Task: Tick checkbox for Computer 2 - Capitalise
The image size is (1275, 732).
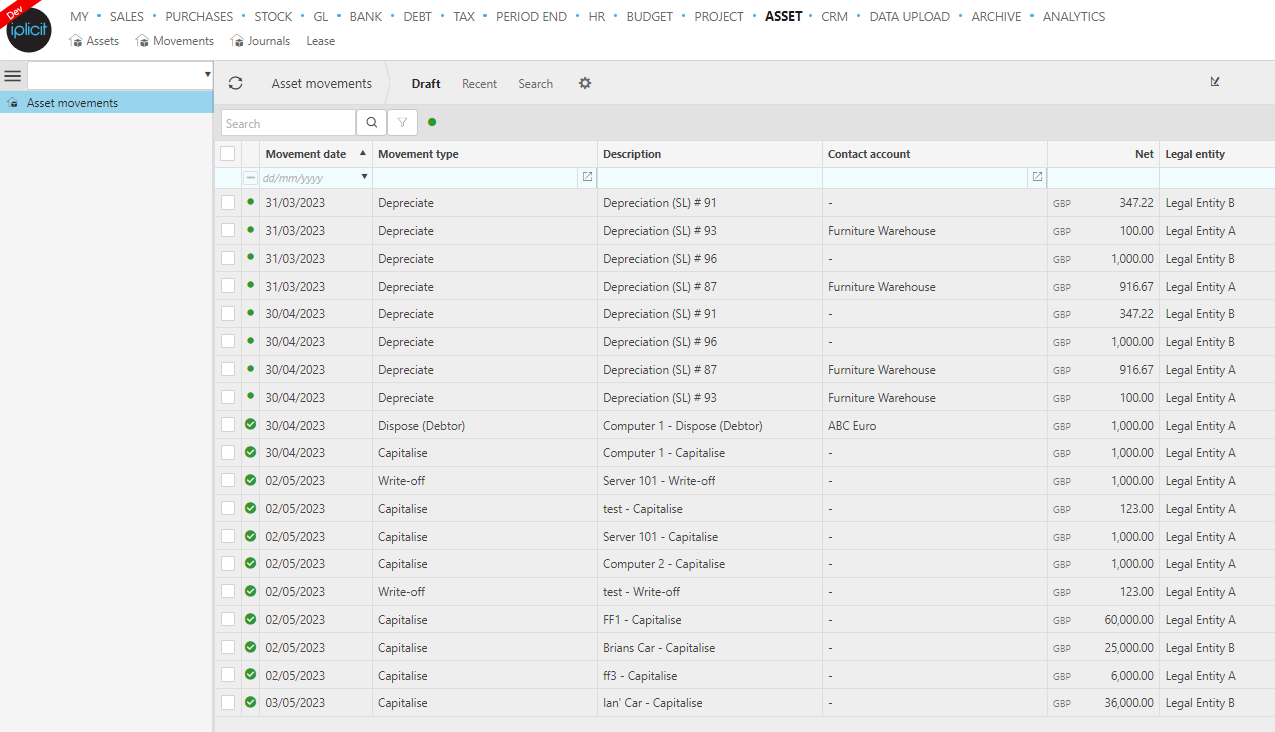Action: click(x=228, y=563)
